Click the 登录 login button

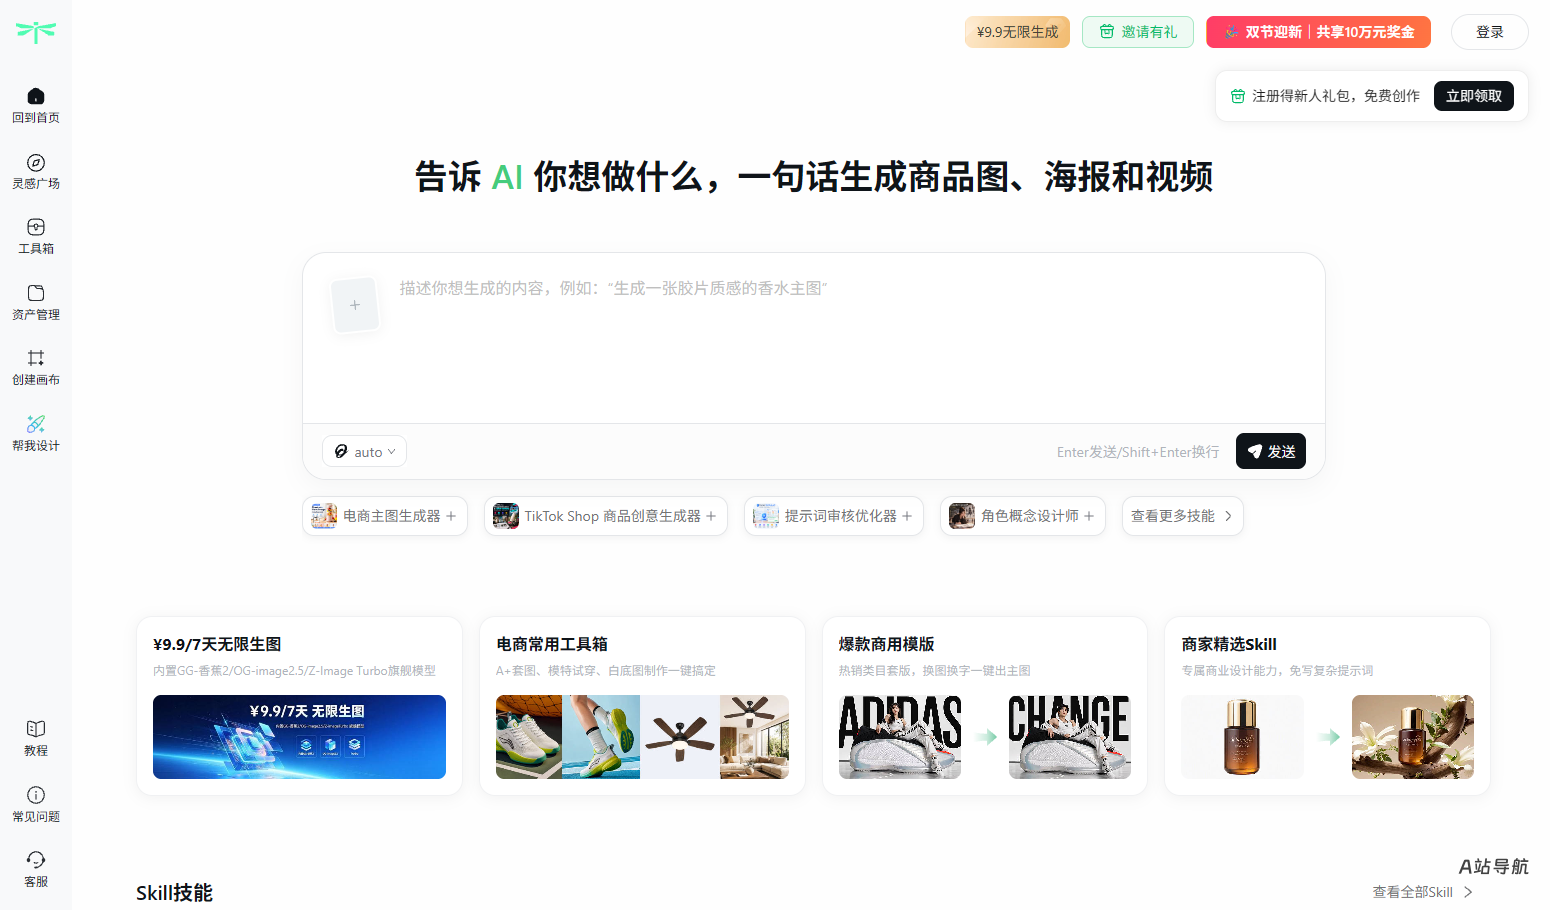click(x=1490, y=32)
